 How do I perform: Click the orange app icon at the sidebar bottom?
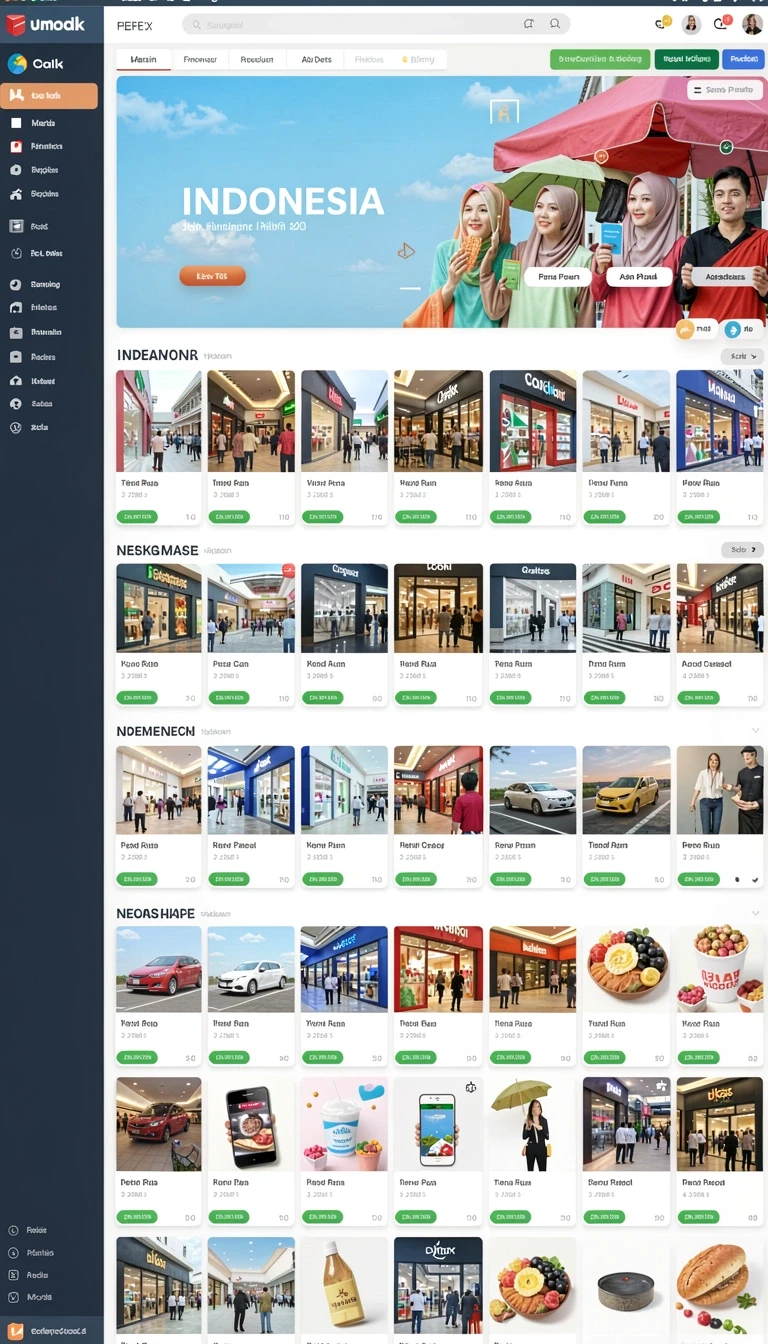pos(15,1331)
